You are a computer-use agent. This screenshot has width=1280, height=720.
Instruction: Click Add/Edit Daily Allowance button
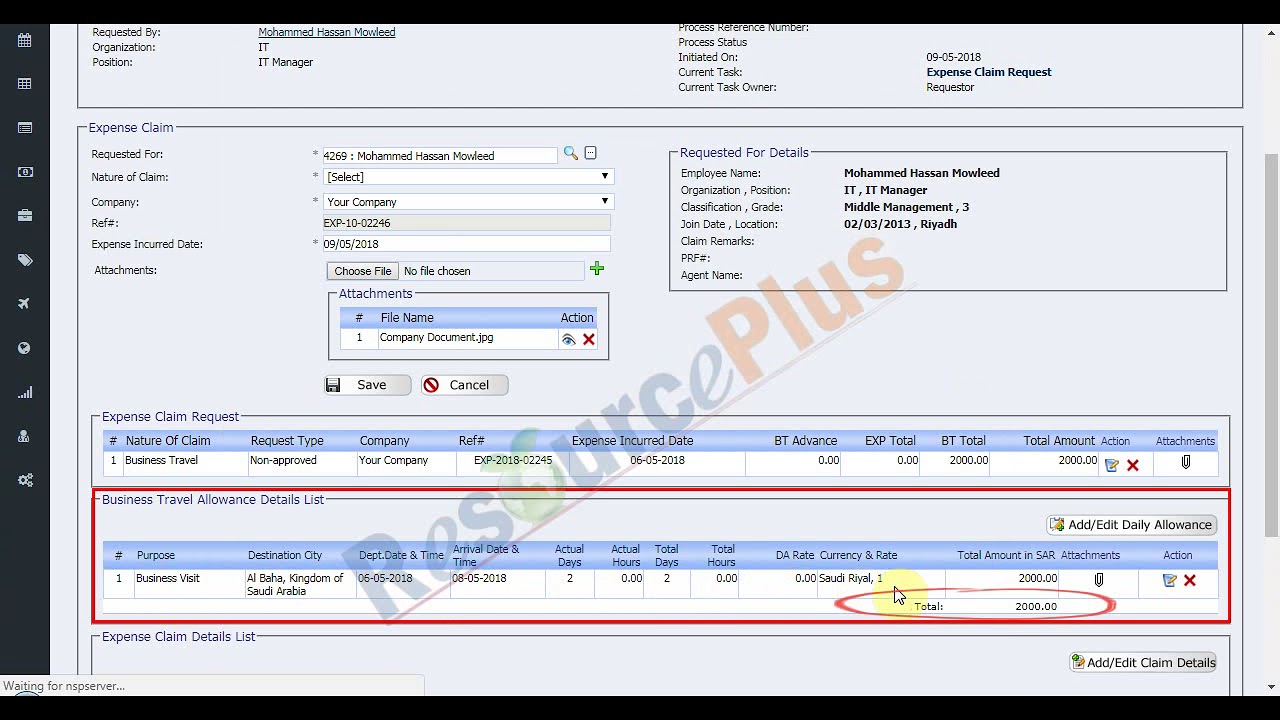click(1132, 525)
